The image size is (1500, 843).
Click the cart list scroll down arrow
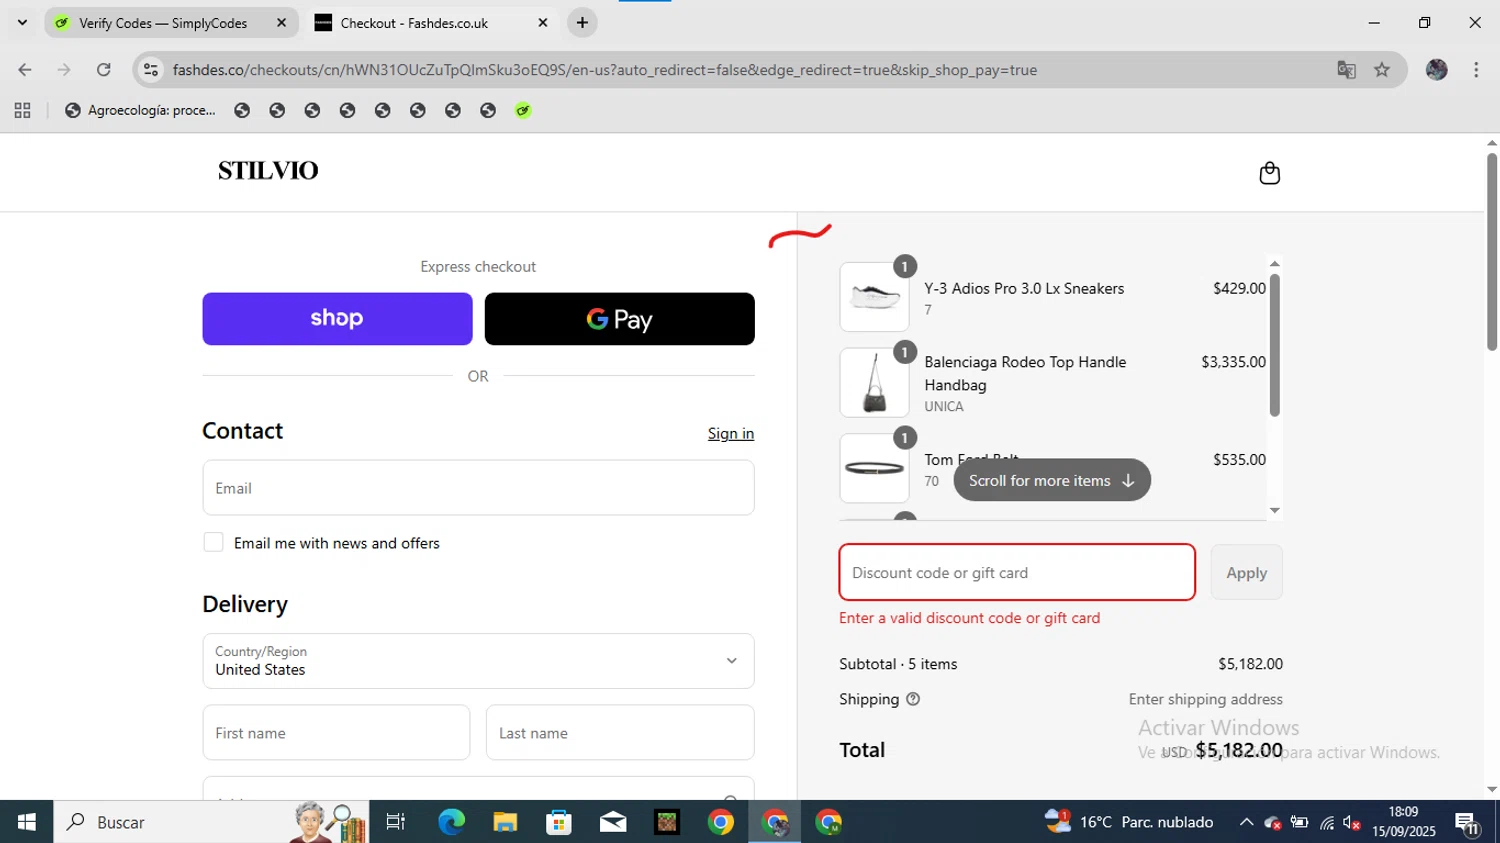1274,511
